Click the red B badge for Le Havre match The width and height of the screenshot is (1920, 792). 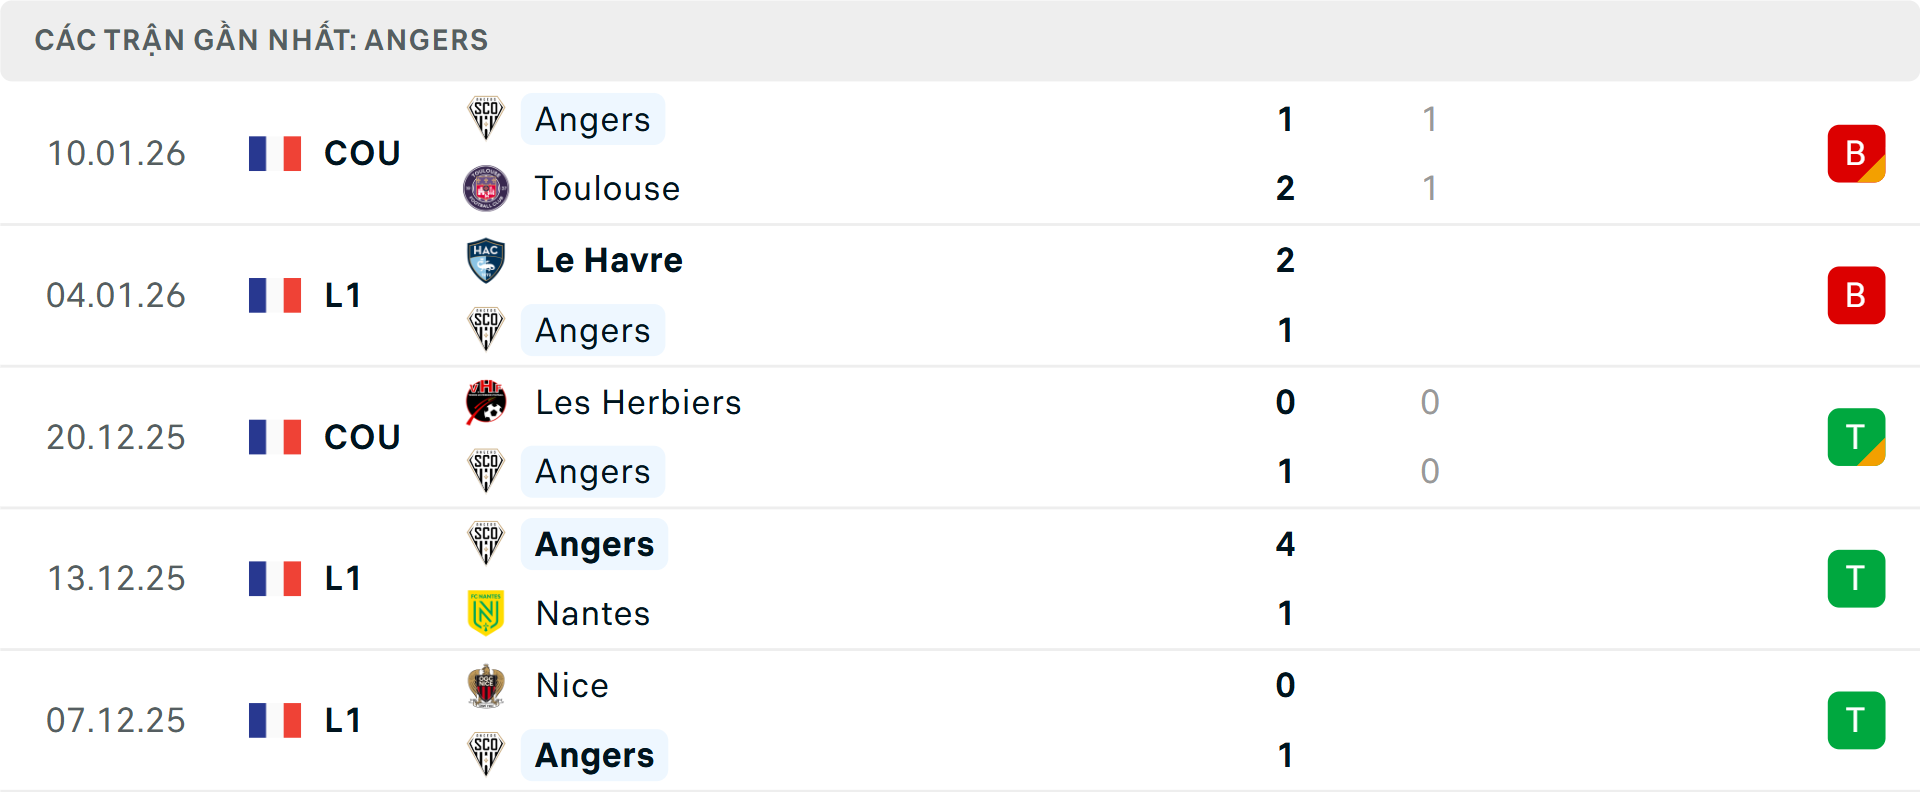[x=1856, y=295]
